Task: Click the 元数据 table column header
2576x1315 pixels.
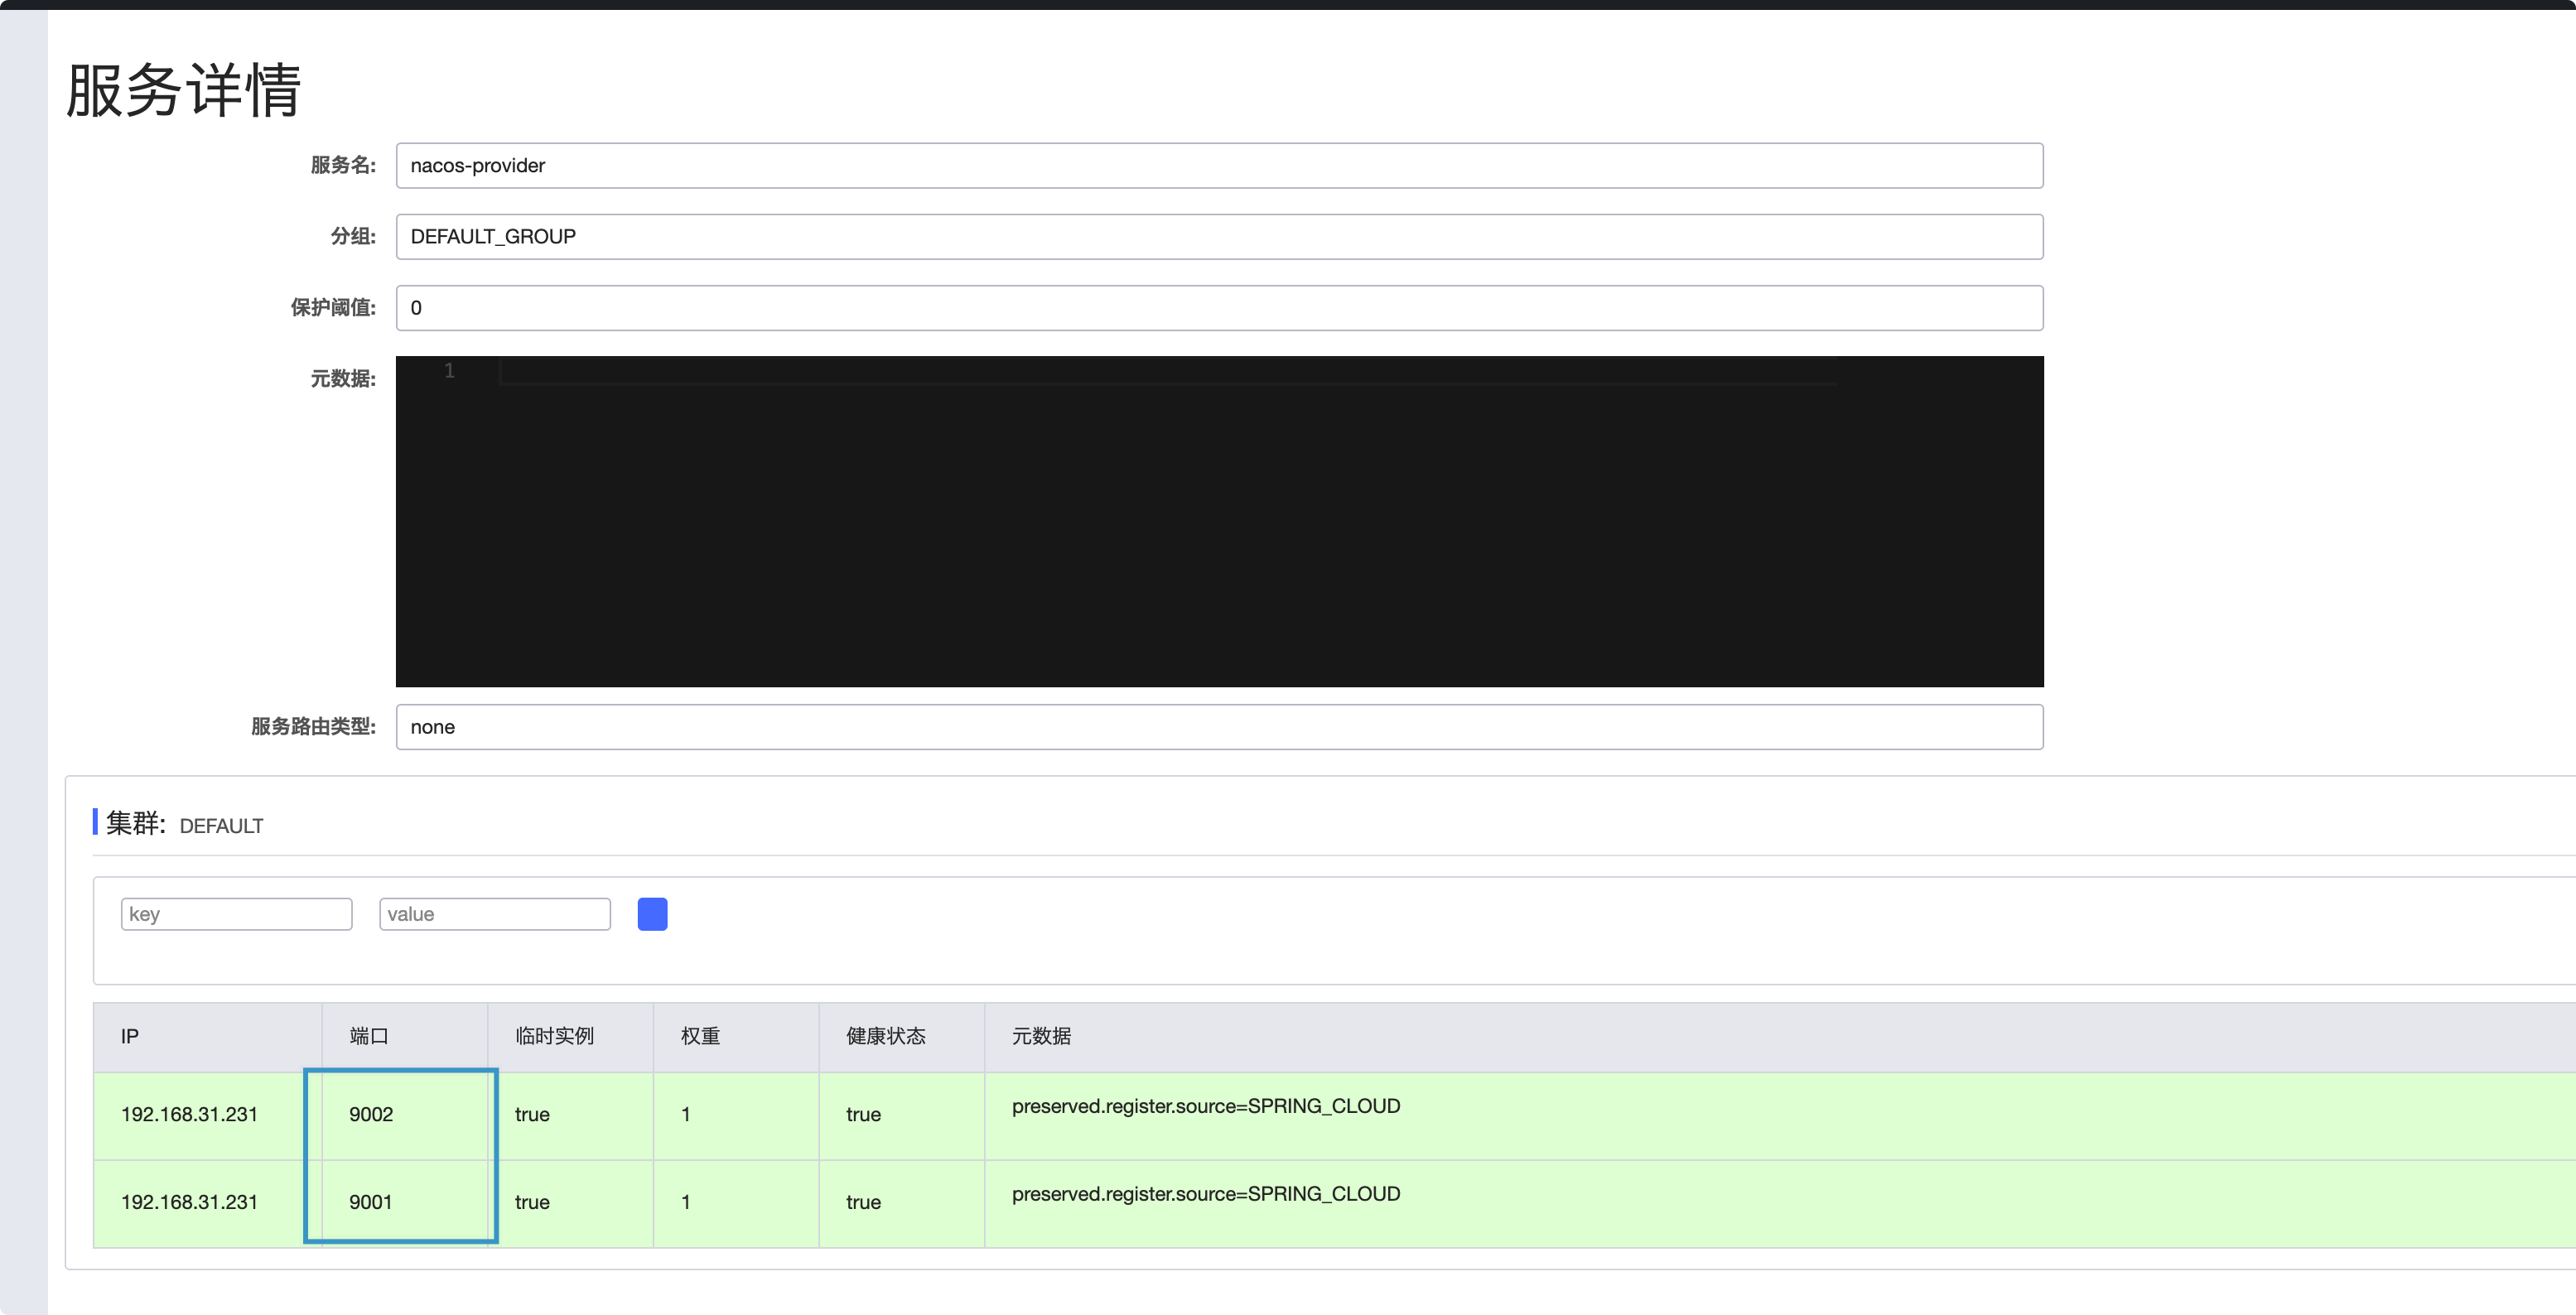Action: click(x=1041, y=1037)
